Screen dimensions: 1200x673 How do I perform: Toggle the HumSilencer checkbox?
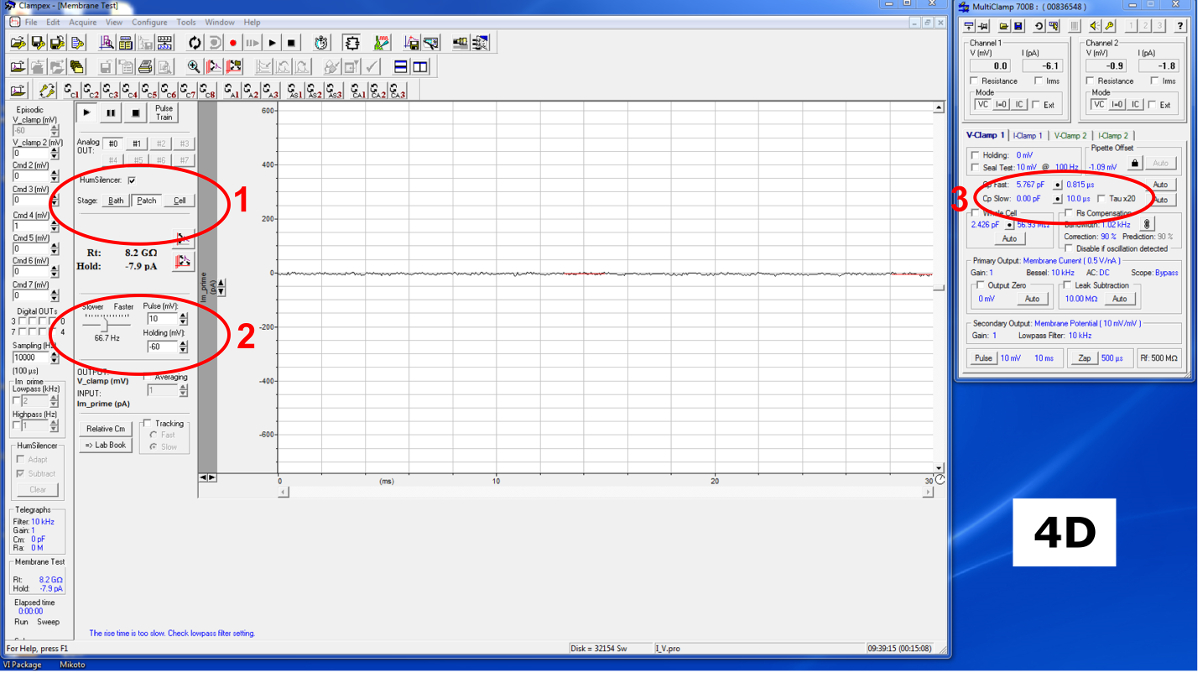(x=131, y=180)
